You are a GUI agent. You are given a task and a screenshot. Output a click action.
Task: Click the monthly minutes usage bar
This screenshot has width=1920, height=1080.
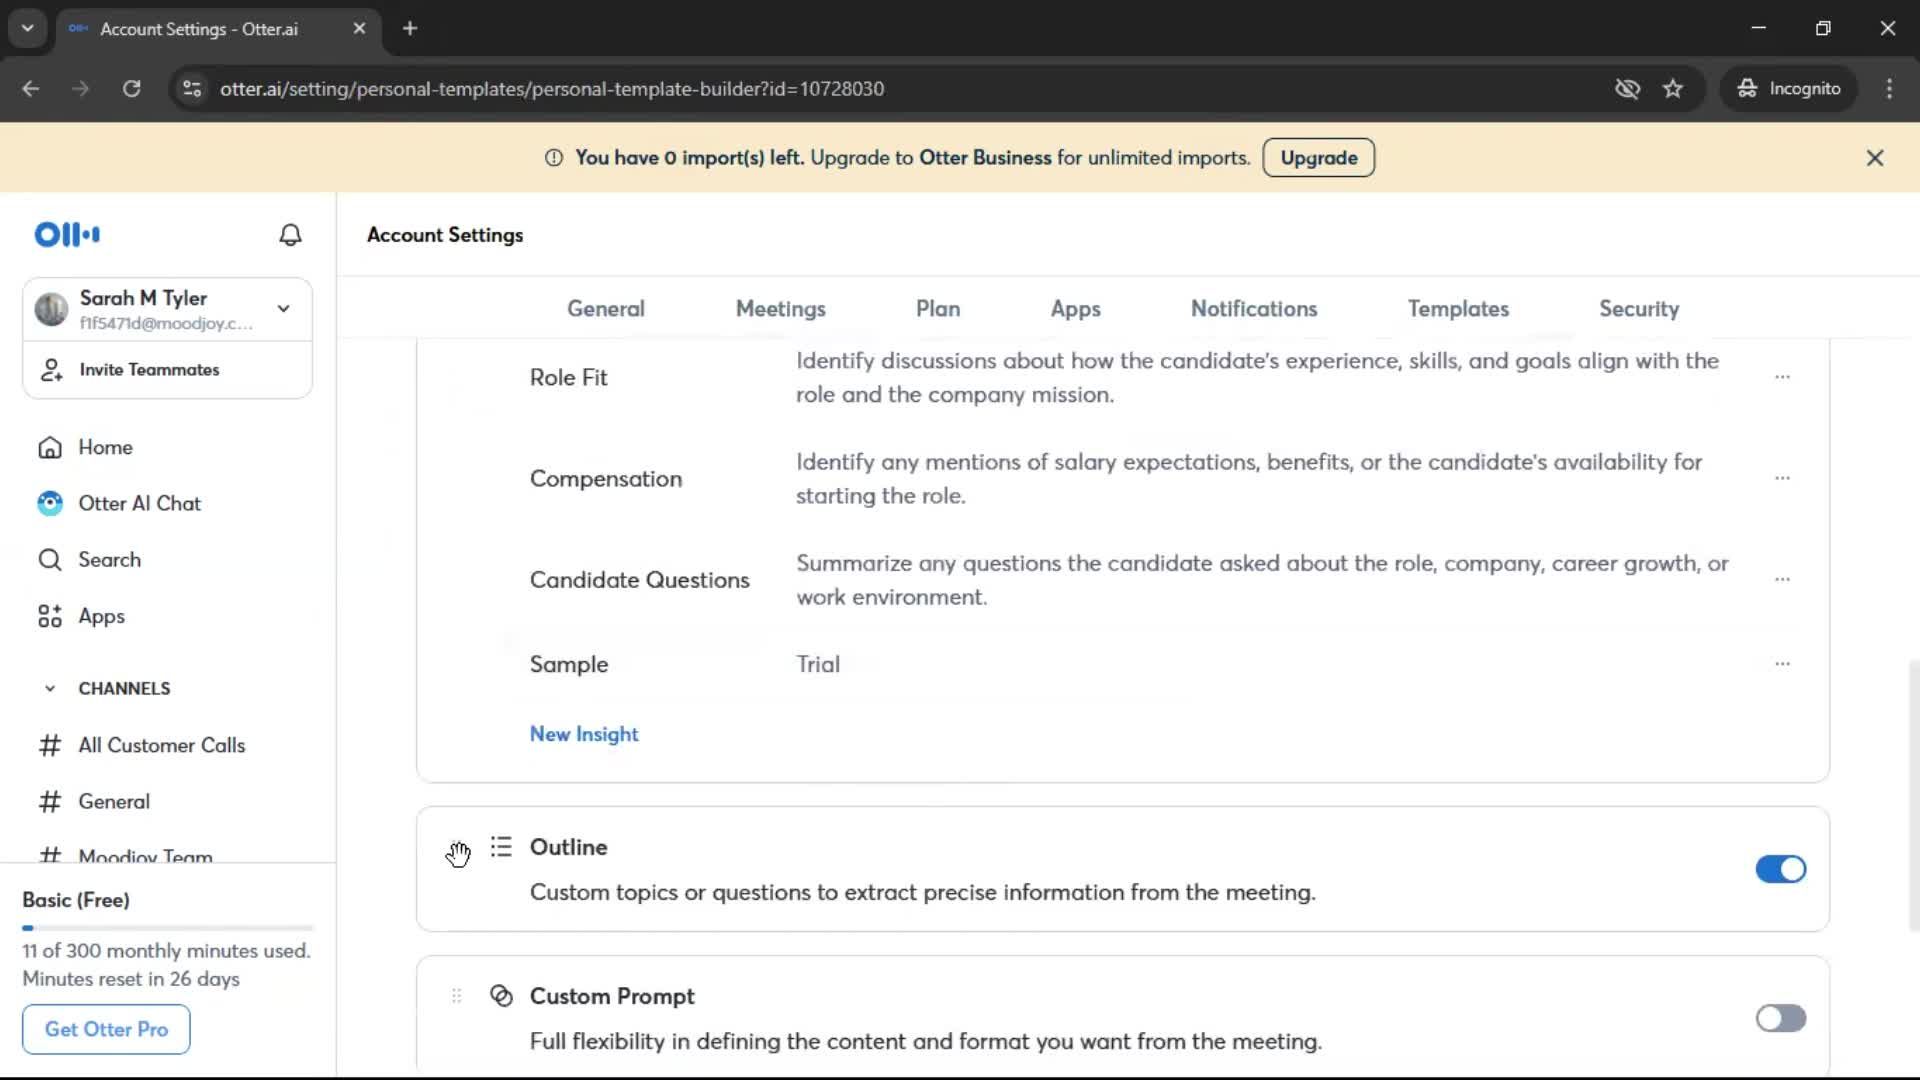(x=168, y=928)
